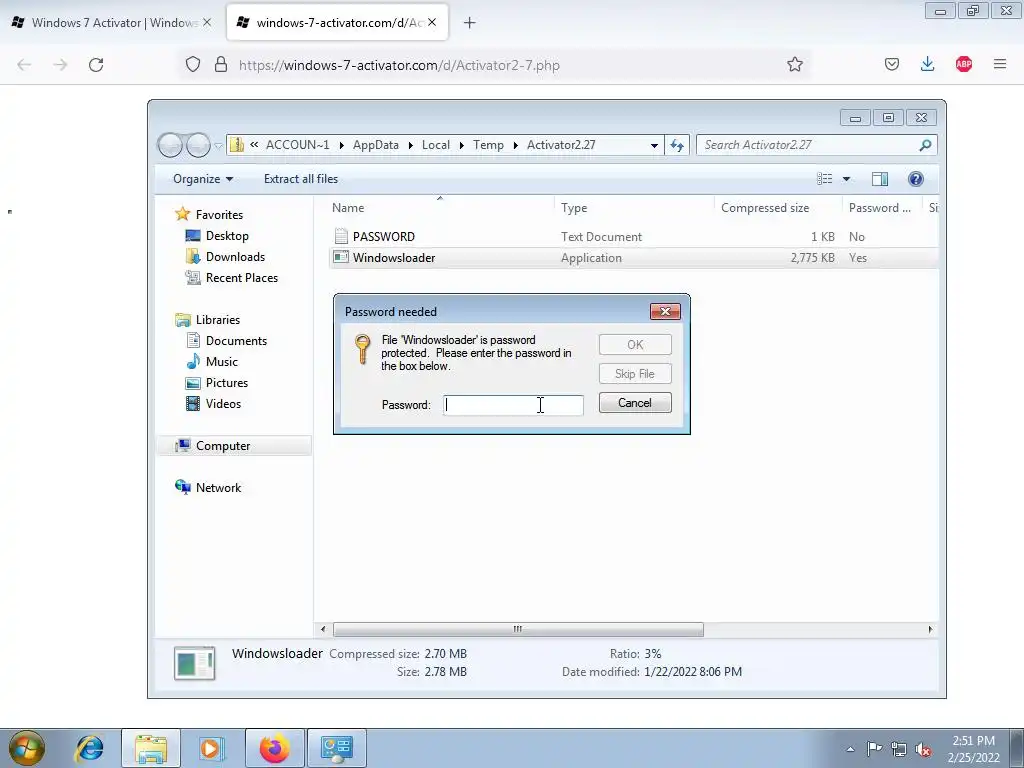Open Music library
Viewport: 1024px width, 768px height.
pyautogui.click(x=221, y=361)
